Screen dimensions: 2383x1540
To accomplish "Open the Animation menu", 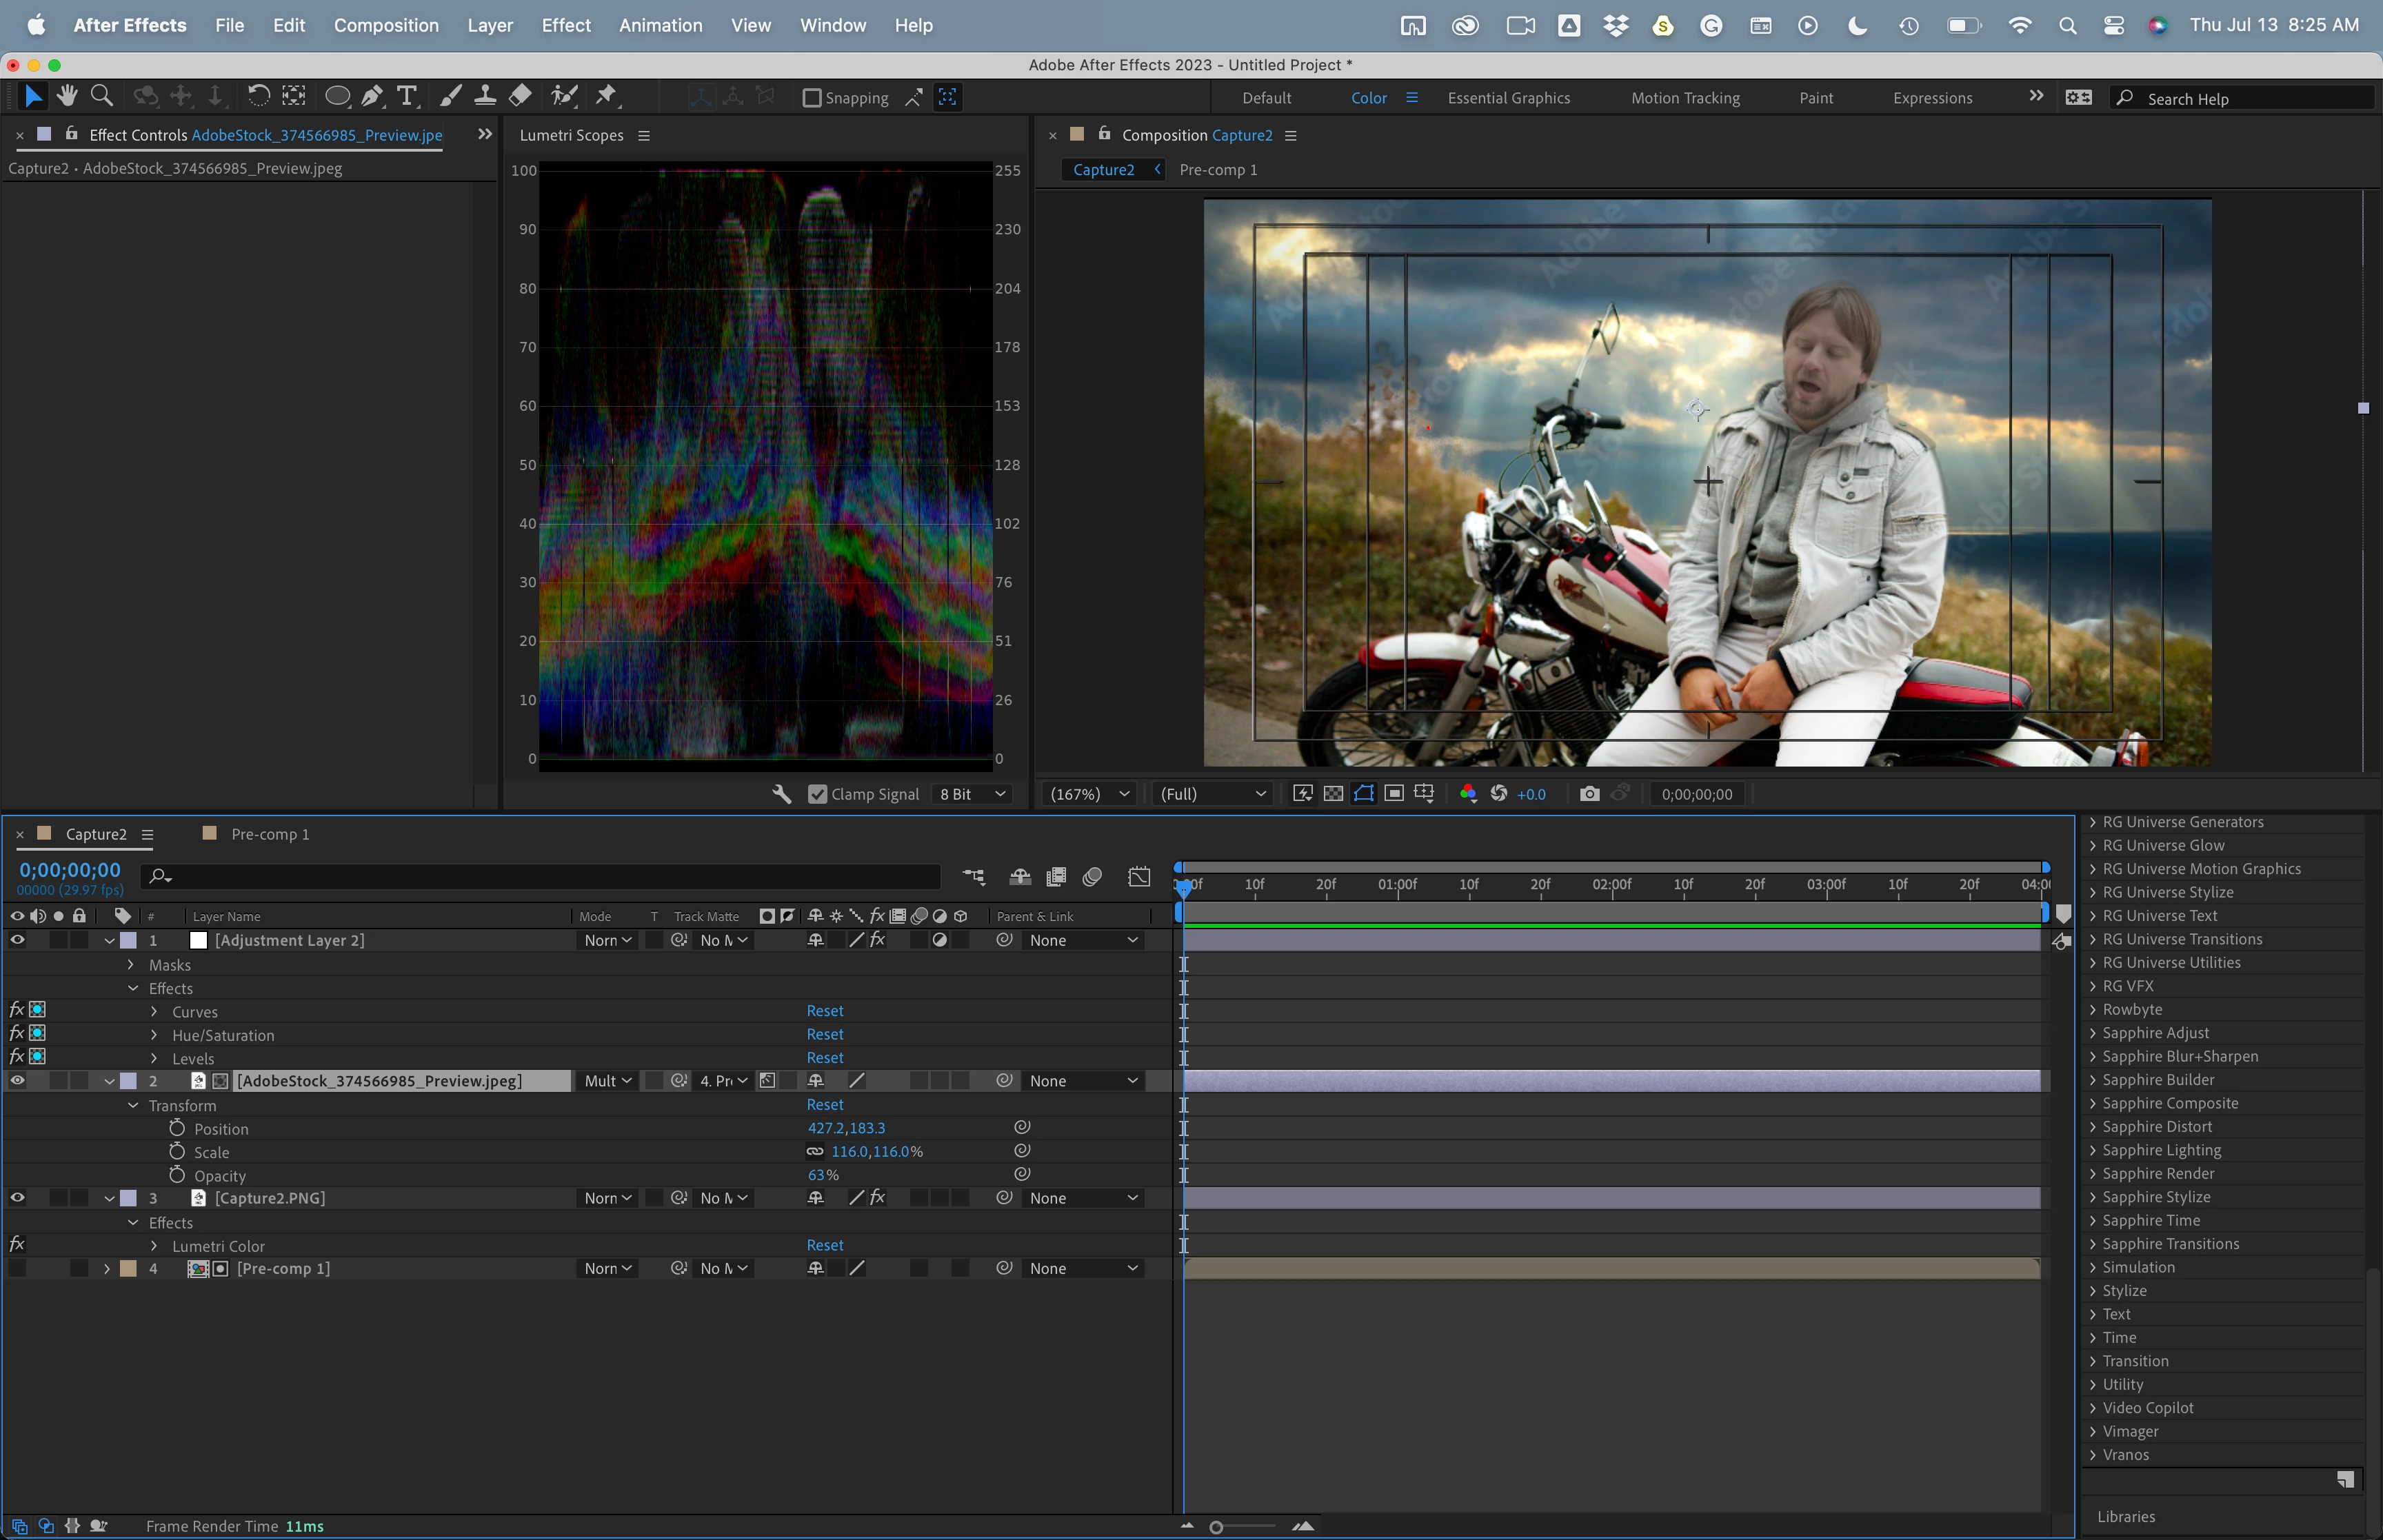I will tap(660, 25).
